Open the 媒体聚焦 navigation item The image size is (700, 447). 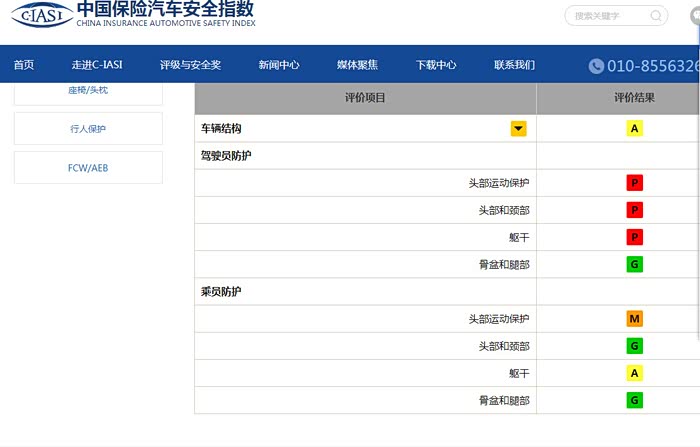pos(357,65)
